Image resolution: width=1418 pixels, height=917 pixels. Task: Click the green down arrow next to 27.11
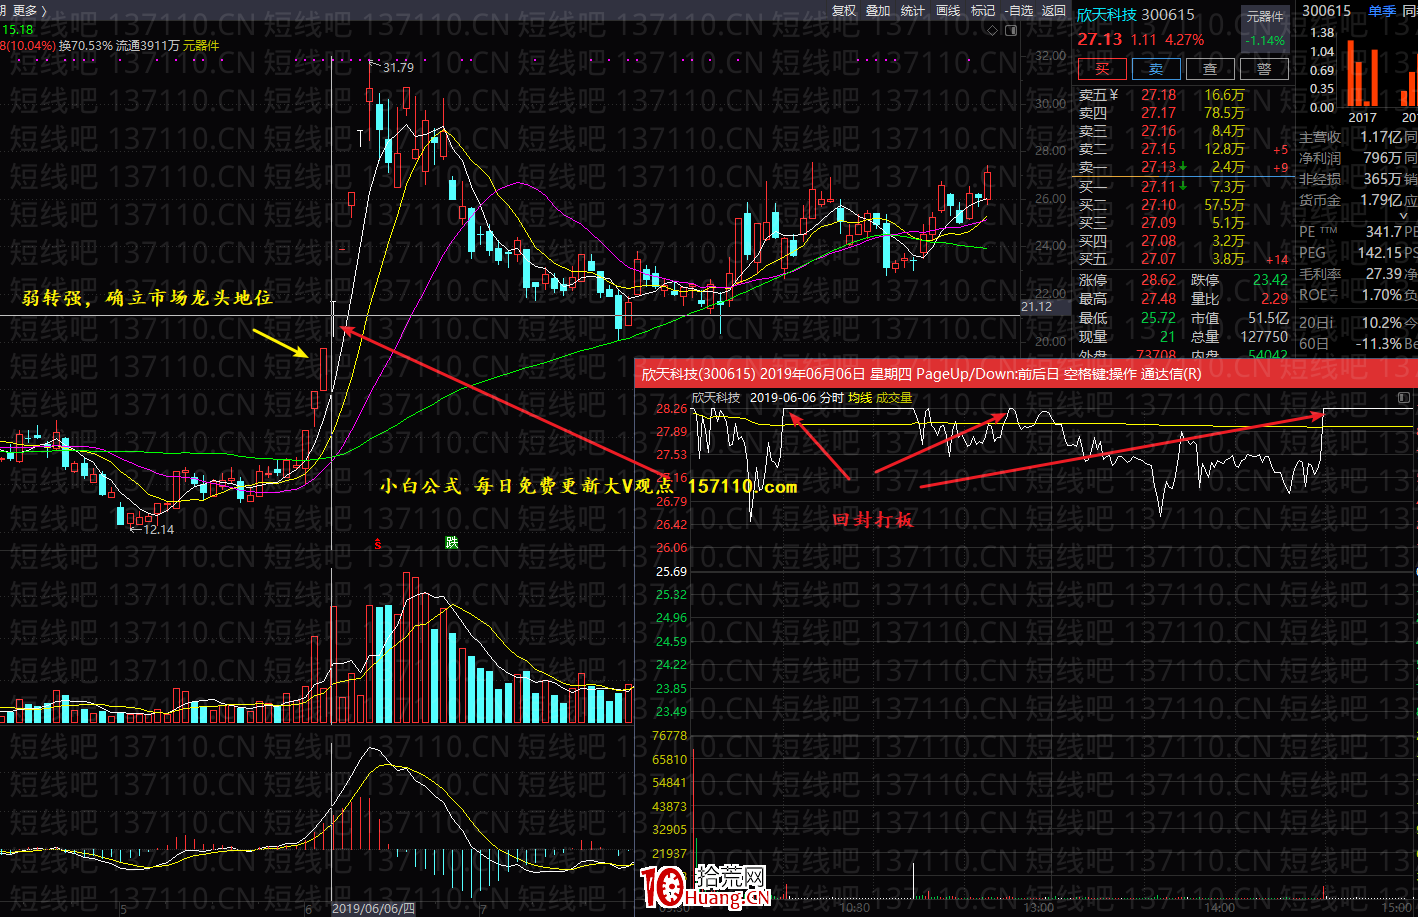[x=1183, y=186]
